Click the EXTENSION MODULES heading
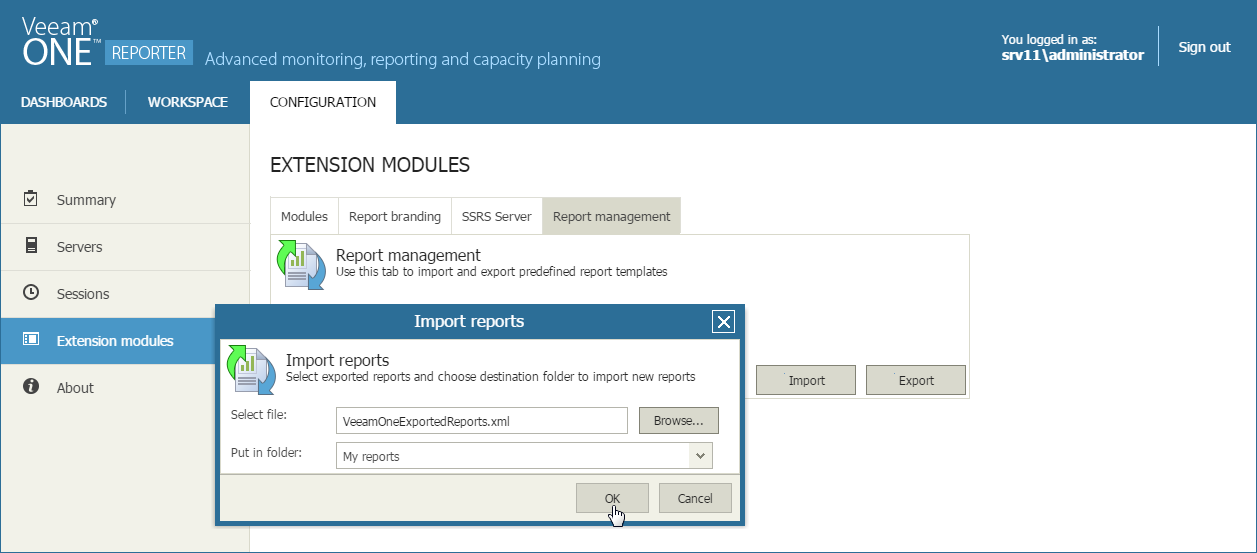 click(370, 165)
